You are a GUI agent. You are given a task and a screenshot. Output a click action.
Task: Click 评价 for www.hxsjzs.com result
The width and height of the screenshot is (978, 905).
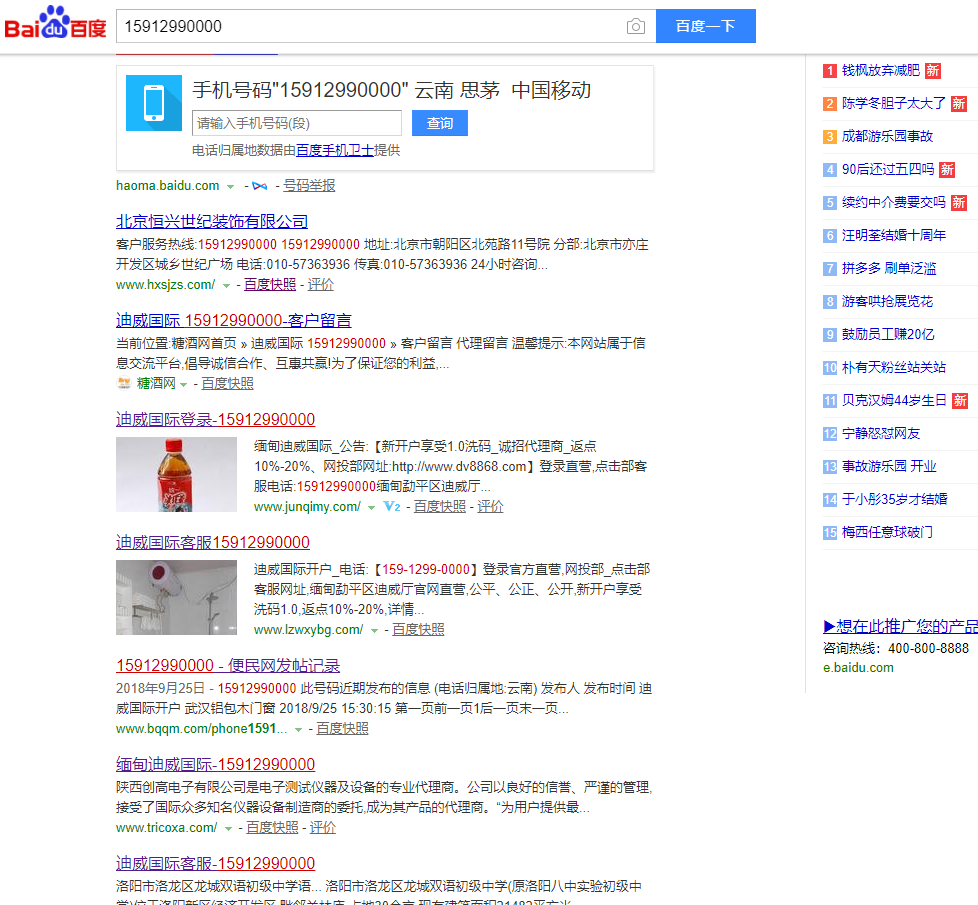321,284
